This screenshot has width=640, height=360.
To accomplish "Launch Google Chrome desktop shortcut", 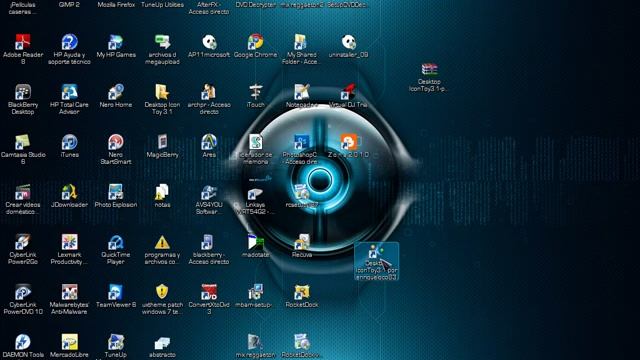I will point(256,42).
